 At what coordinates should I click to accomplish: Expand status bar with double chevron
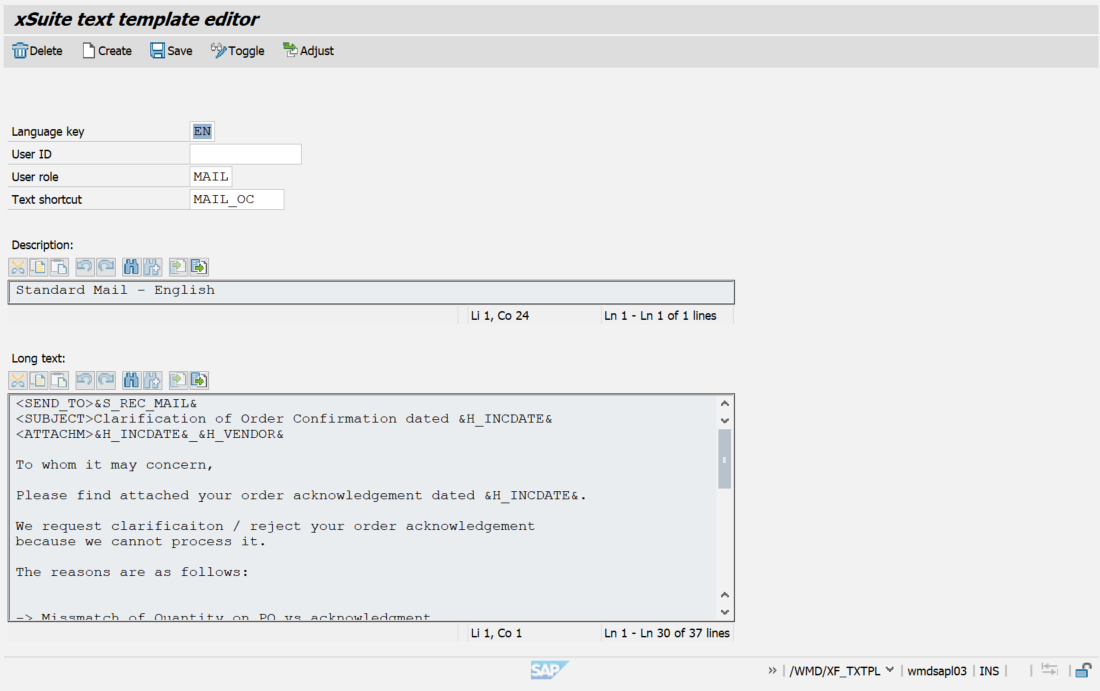point(772,671)
